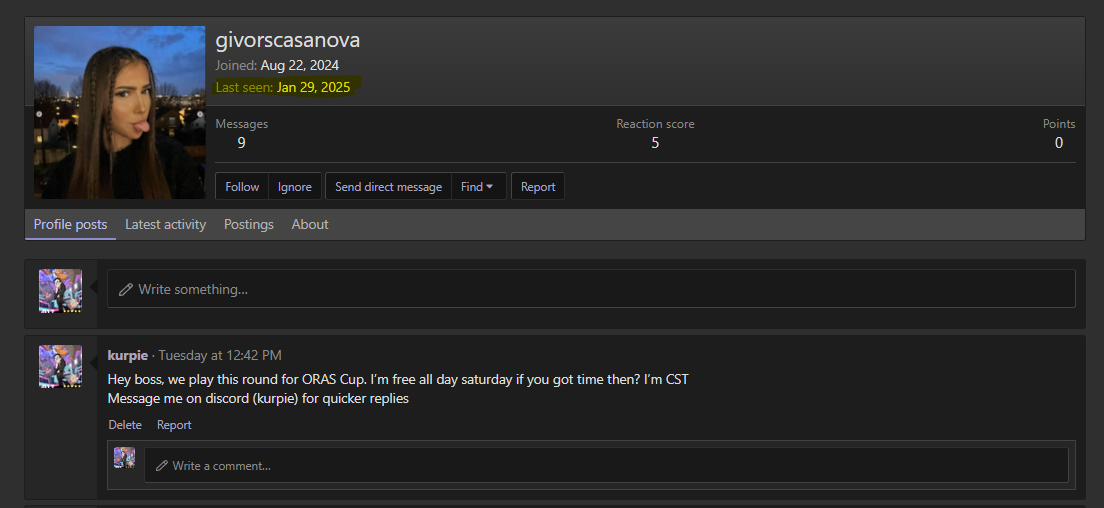
Task: Follow givorscasanova
Action: coord(242,186)
